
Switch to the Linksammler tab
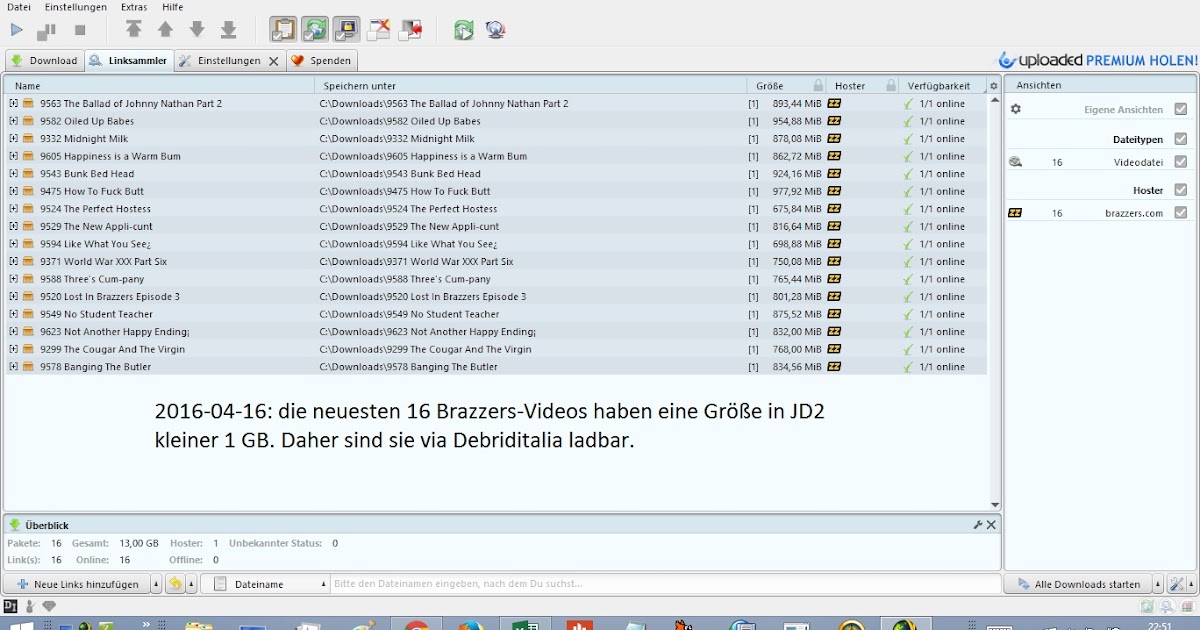pyautogui.click(x=128, y=61)
